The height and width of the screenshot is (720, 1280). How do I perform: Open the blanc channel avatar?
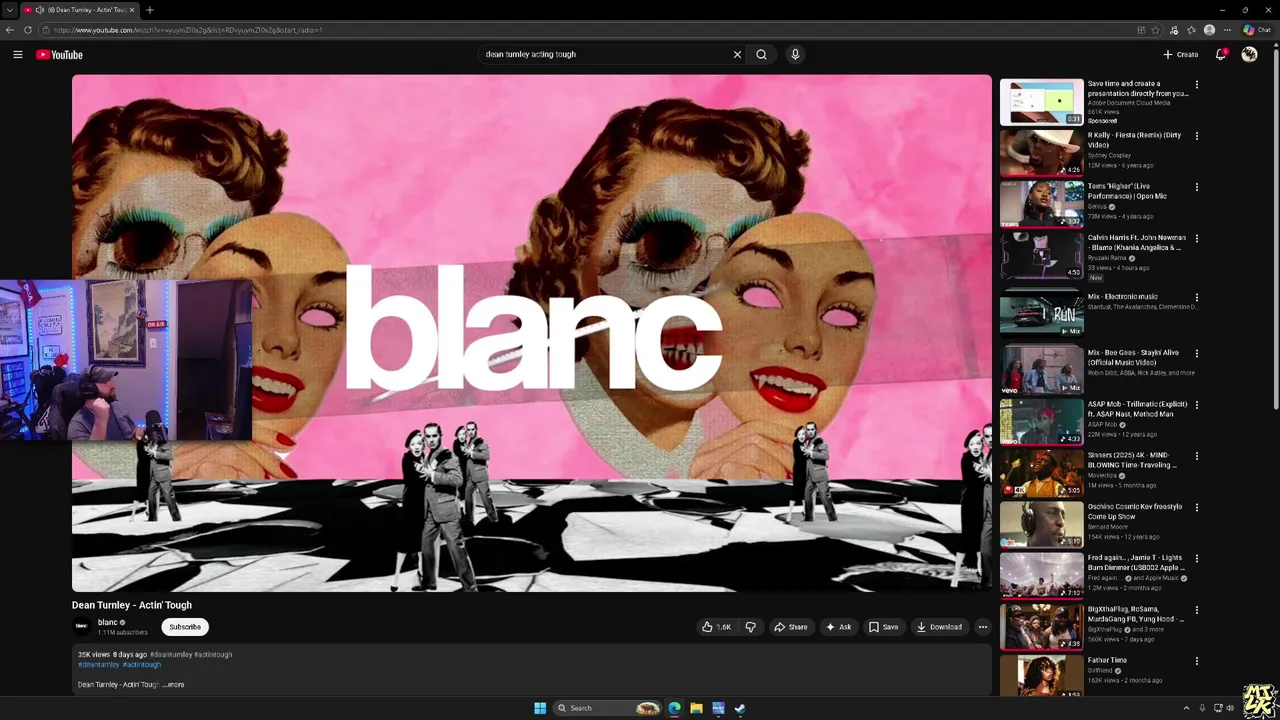[82, 627]
